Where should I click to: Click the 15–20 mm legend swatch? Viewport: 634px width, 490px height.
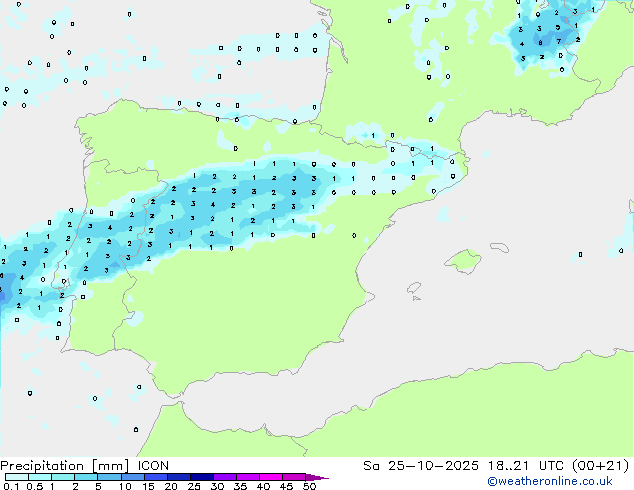point(155,477)
